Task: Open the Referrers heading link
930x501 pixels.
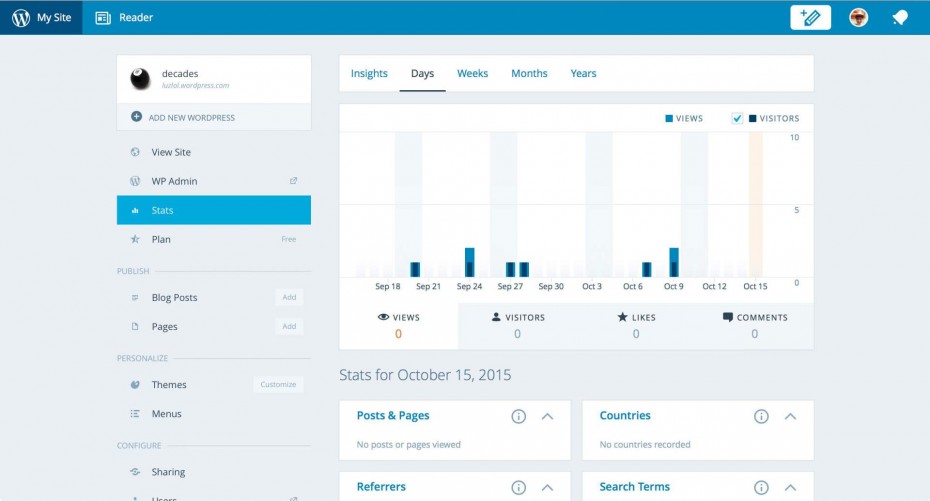Action: click(x=381, y=487)
